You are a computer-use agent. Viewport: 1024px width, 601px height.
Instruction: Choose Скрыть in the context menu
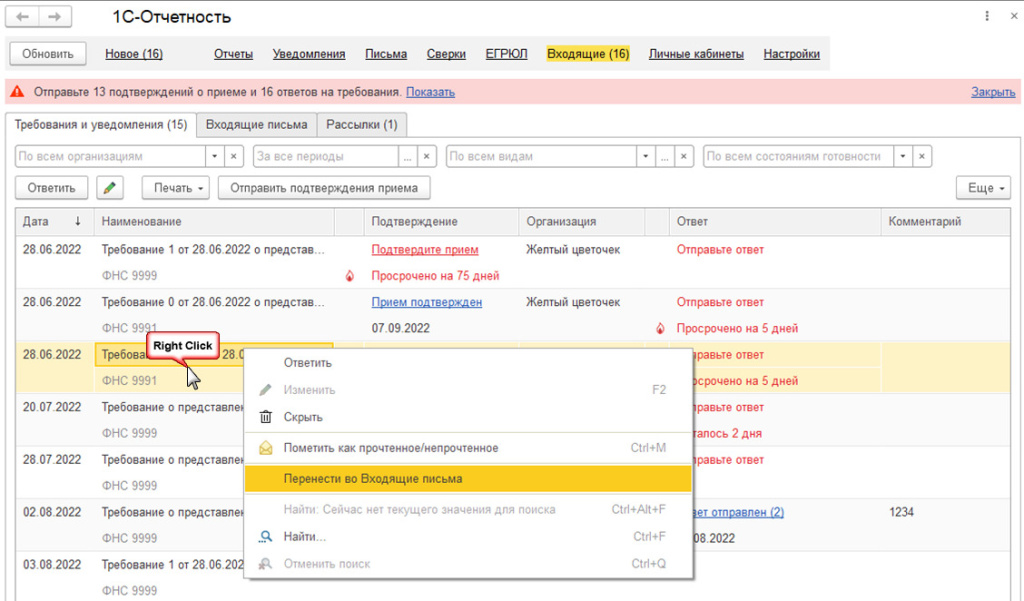point(467,417)
